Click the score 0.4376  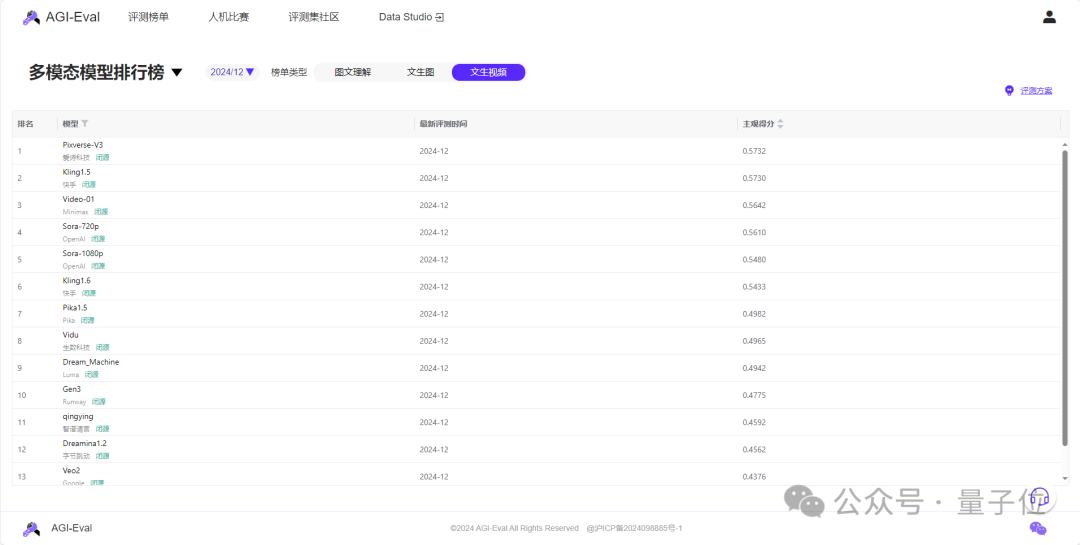pos(754,477)
